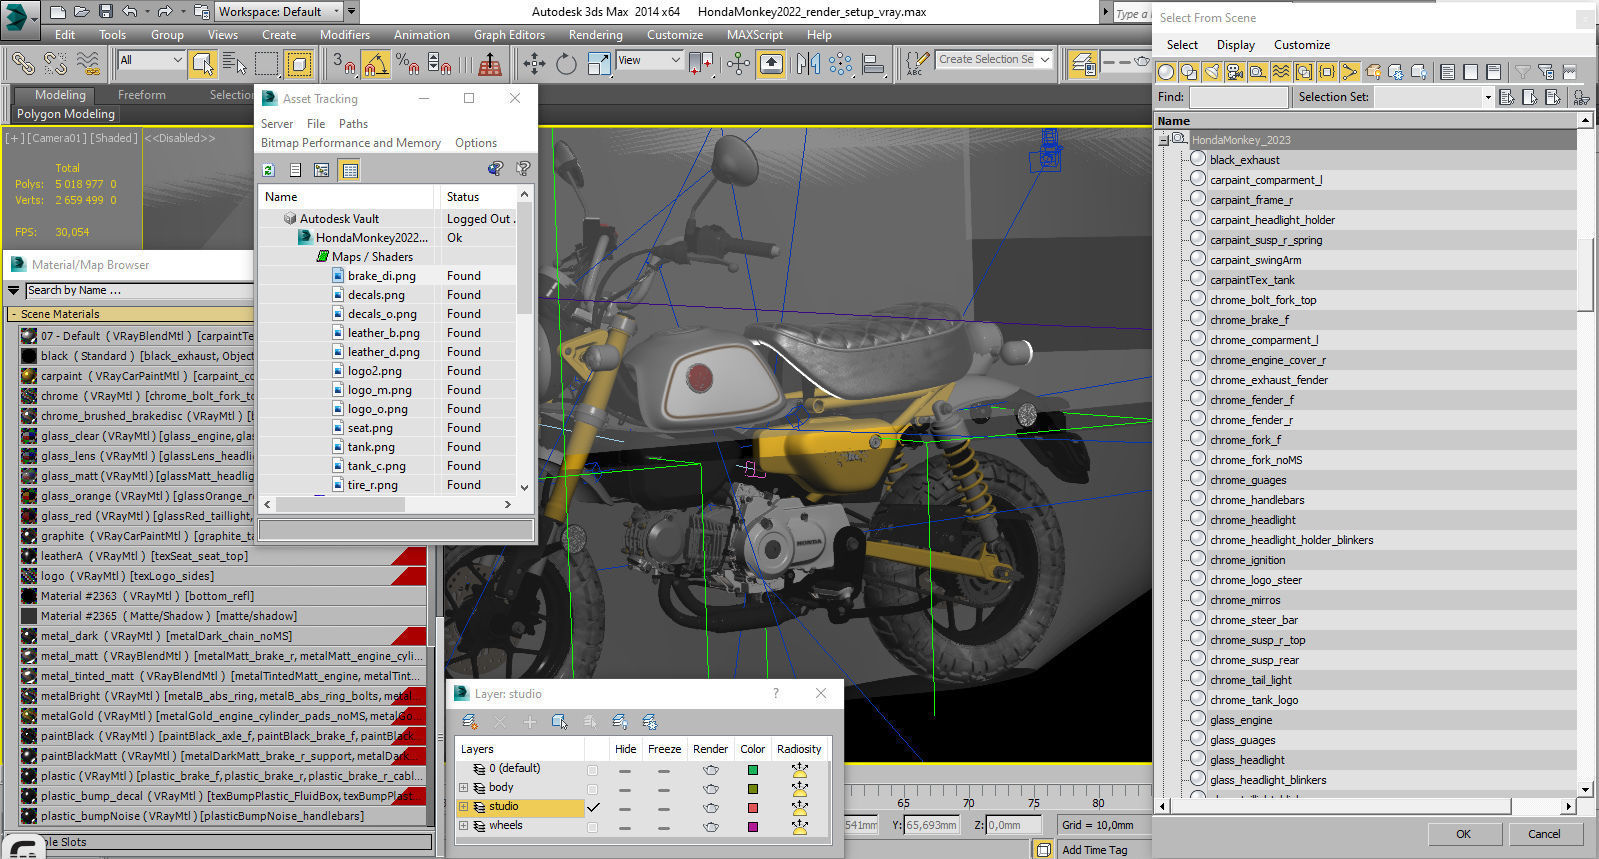Image resolution: width=1599 pixels, height=859 pixels.
Task: Click the Bind to Space Warp icon
Action: pos(88,64)
